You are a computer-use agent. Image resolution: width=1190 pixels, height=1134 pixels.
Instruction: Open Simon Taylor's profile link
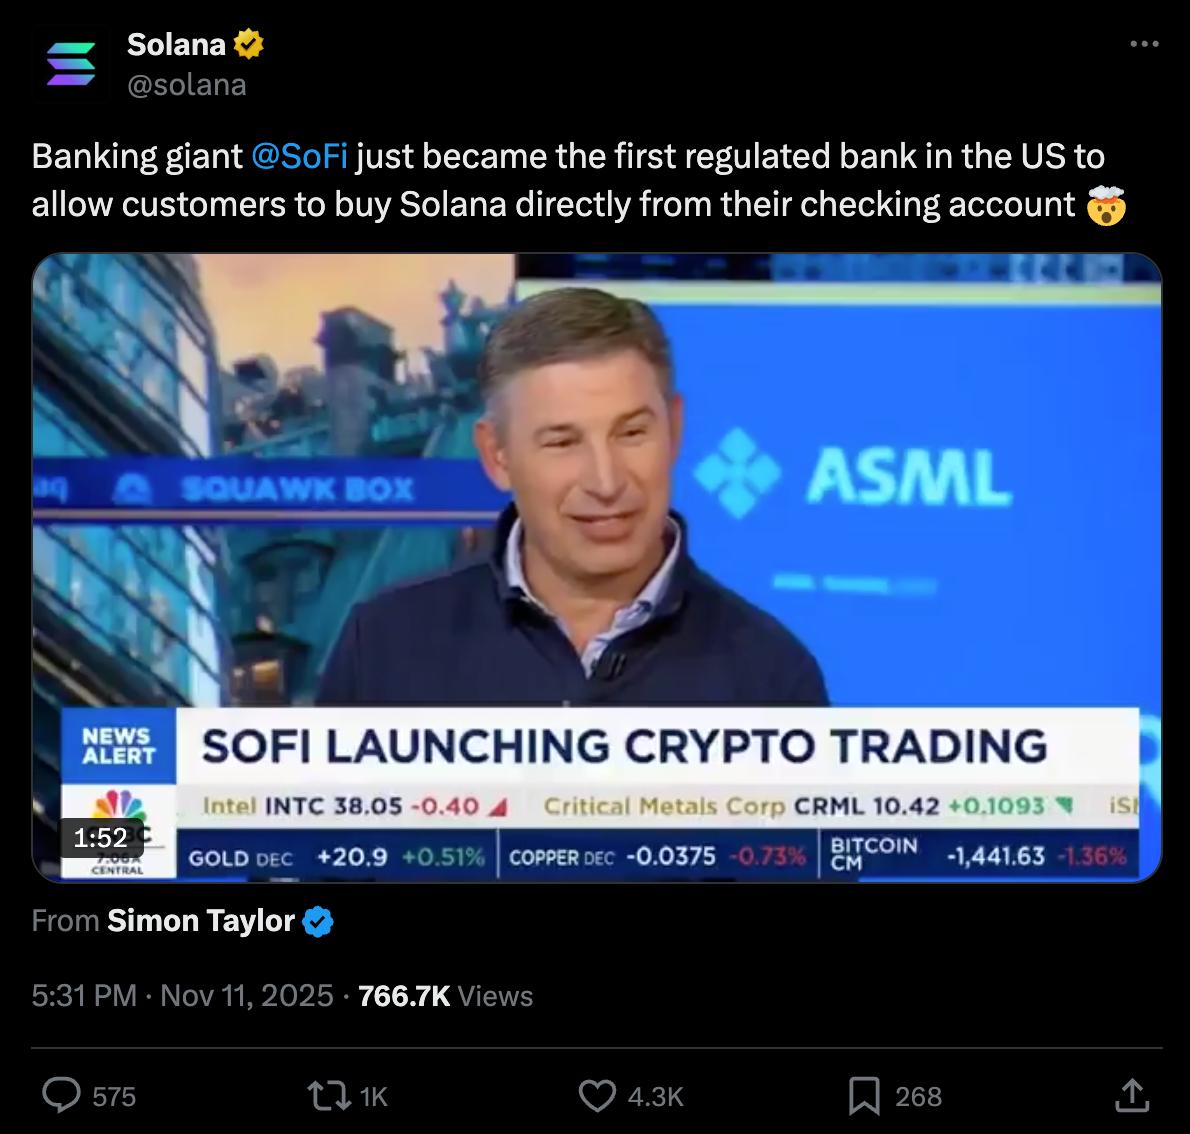200,920
